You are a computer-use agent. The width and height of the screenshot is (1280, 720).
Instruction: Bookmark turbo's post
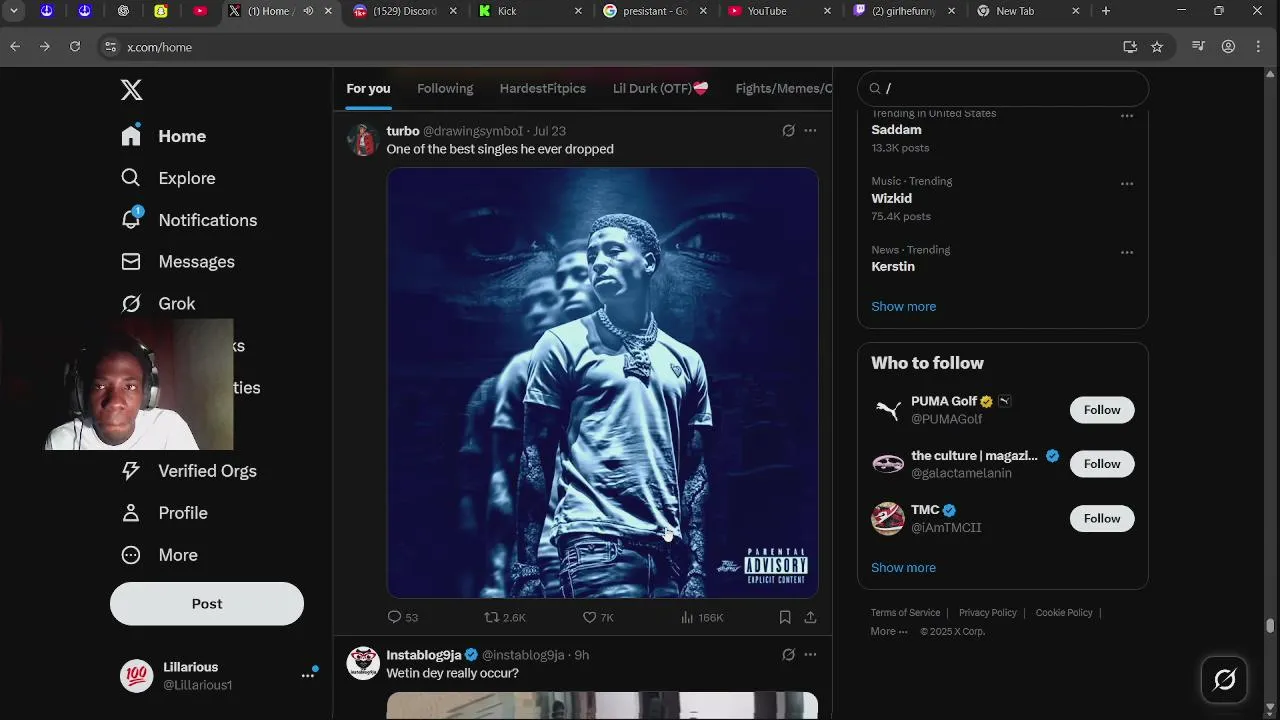[785, 617]
